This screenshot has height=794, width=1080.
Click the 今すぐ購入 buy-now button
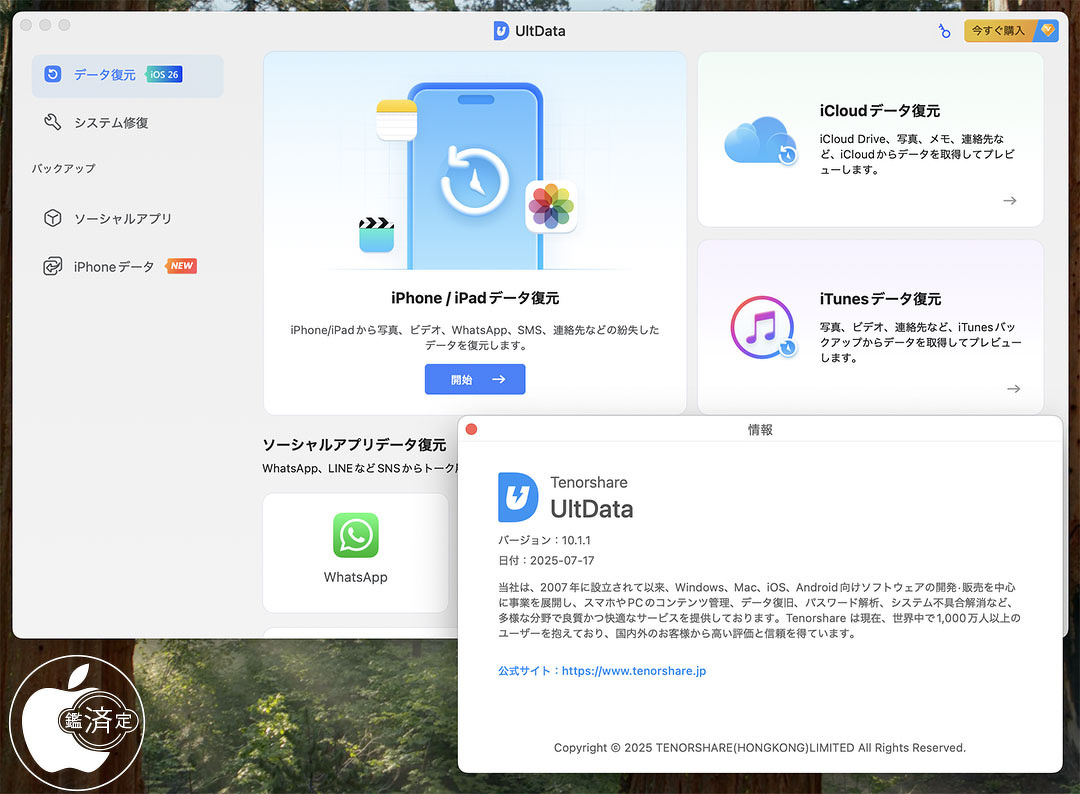point(1011,31)
